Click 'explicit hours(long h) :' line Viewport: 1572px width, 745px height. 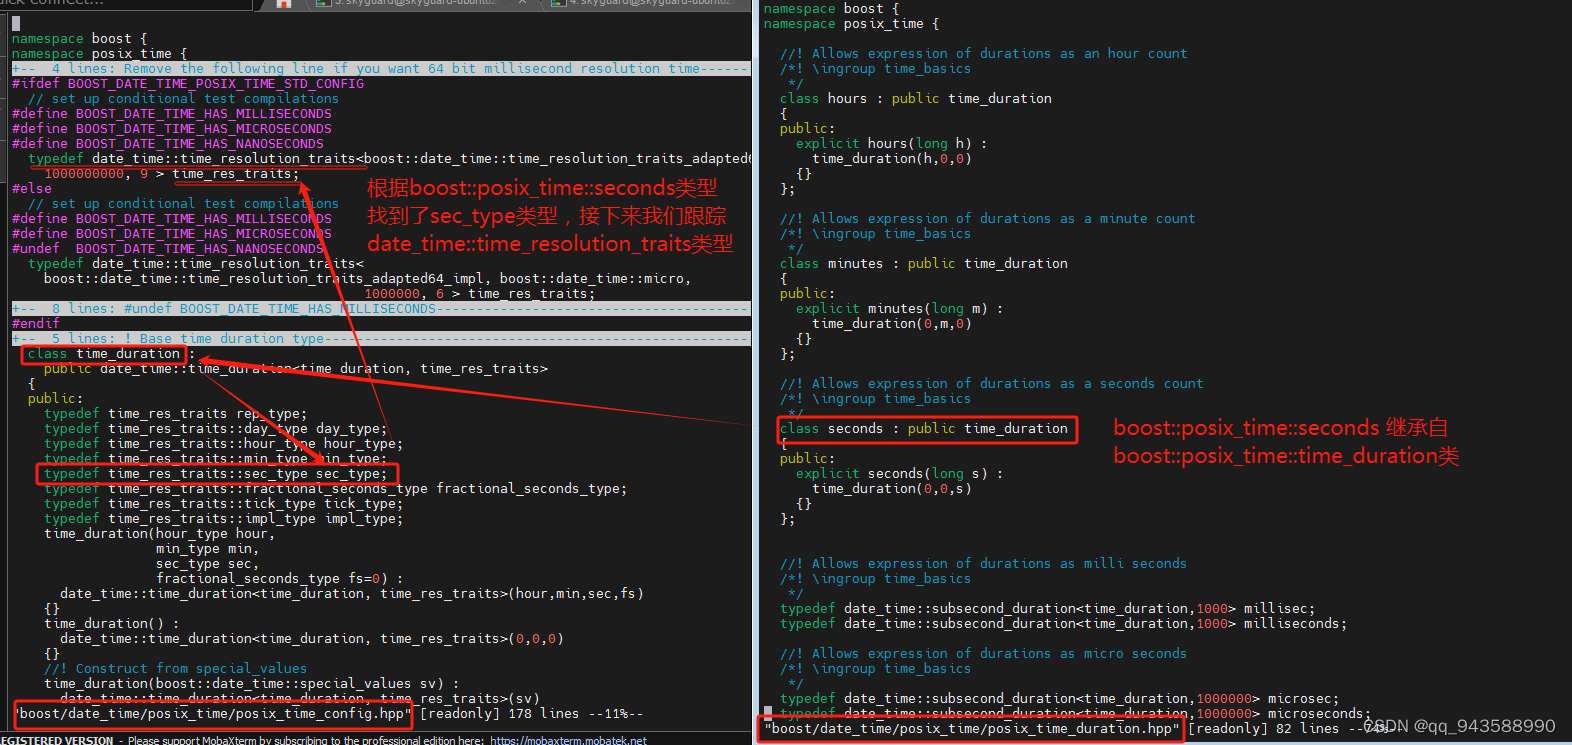tap(892, 143)
